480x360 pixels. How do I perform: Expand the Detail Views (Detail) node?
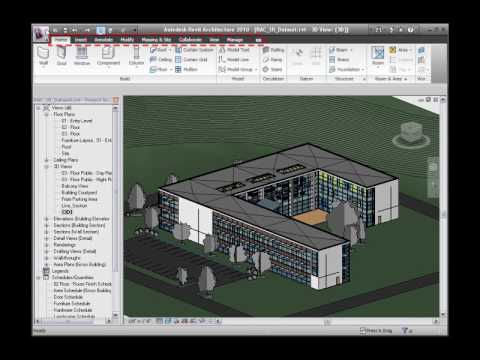pos(46,238)
